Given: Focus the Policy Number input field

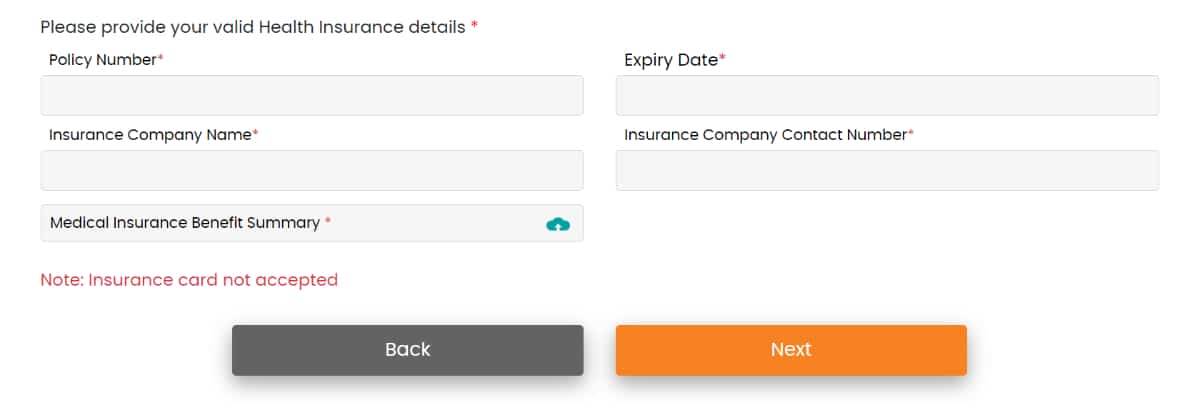Looking at the screenshot, I should coord(311,96).
